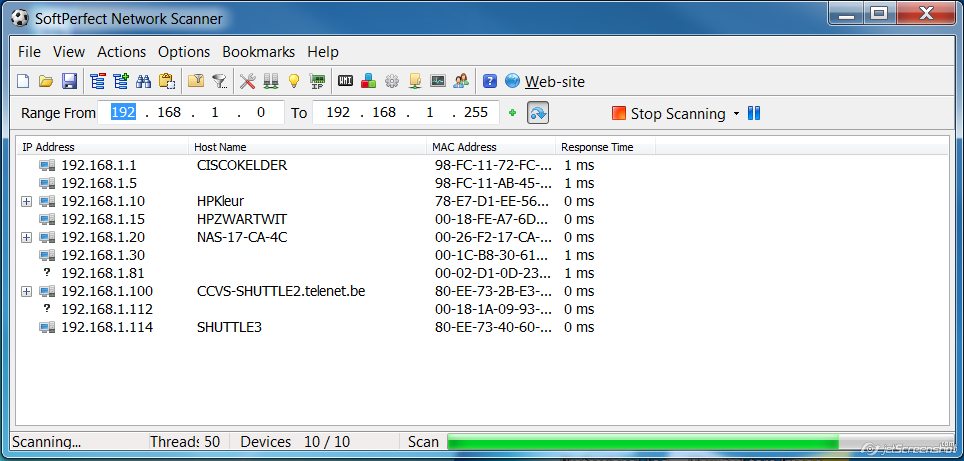
Task: Open the Web-site link
Action: (x=555, y=82)
